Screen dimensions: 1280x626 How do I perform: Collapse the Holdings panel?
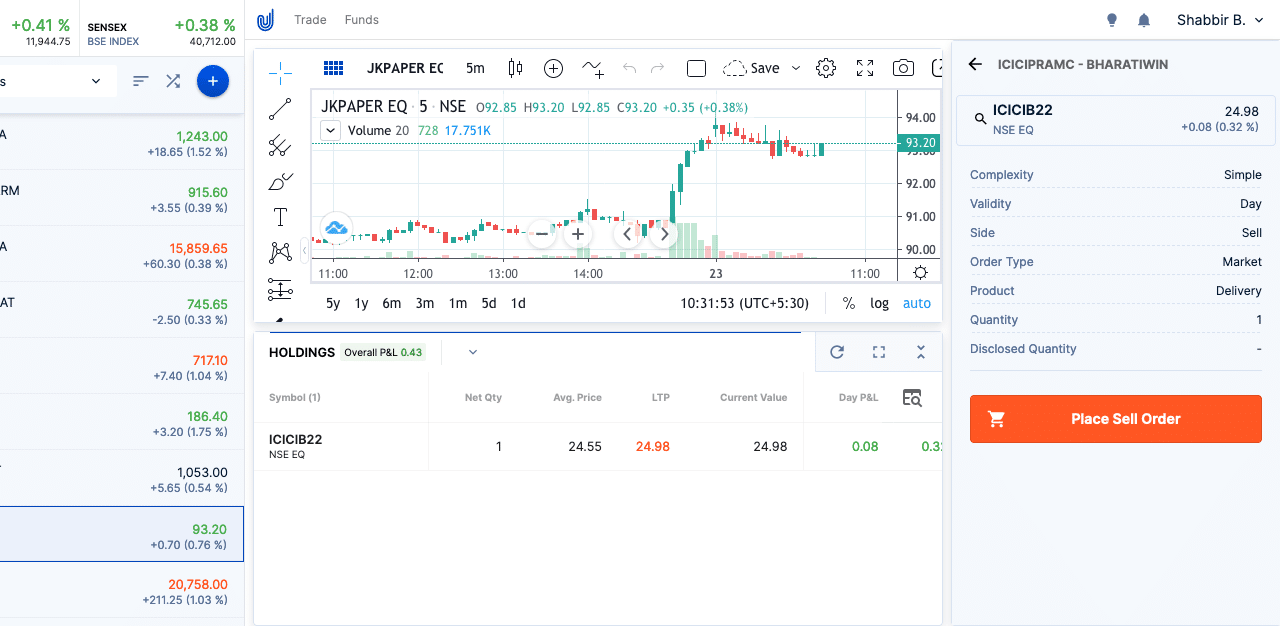click(x=921, y=352)
